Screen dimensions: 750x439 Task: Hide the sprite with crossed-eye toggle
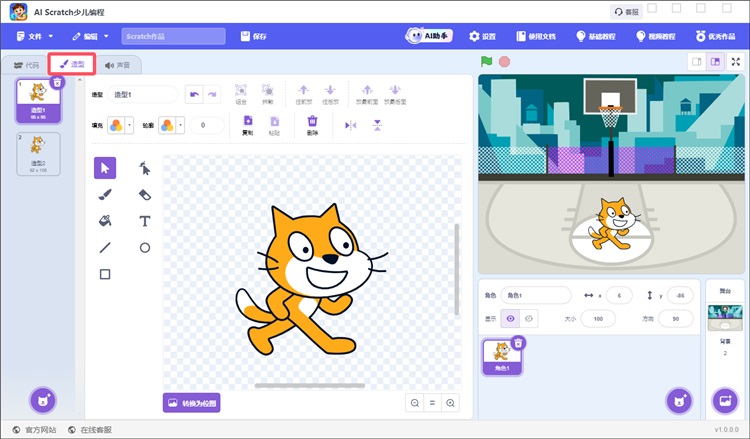[530, 318]
